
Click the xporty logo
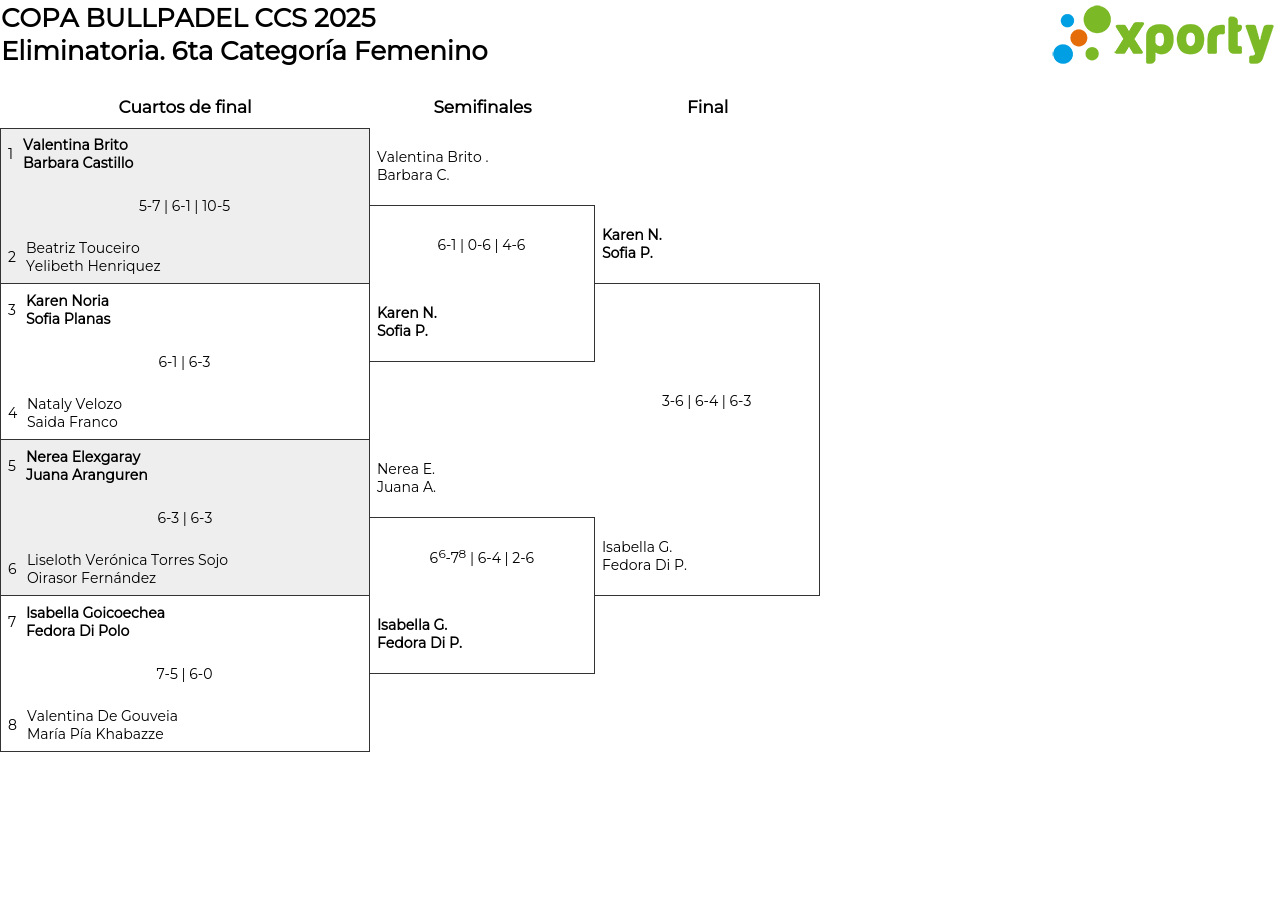click(x=1162, y=36)
